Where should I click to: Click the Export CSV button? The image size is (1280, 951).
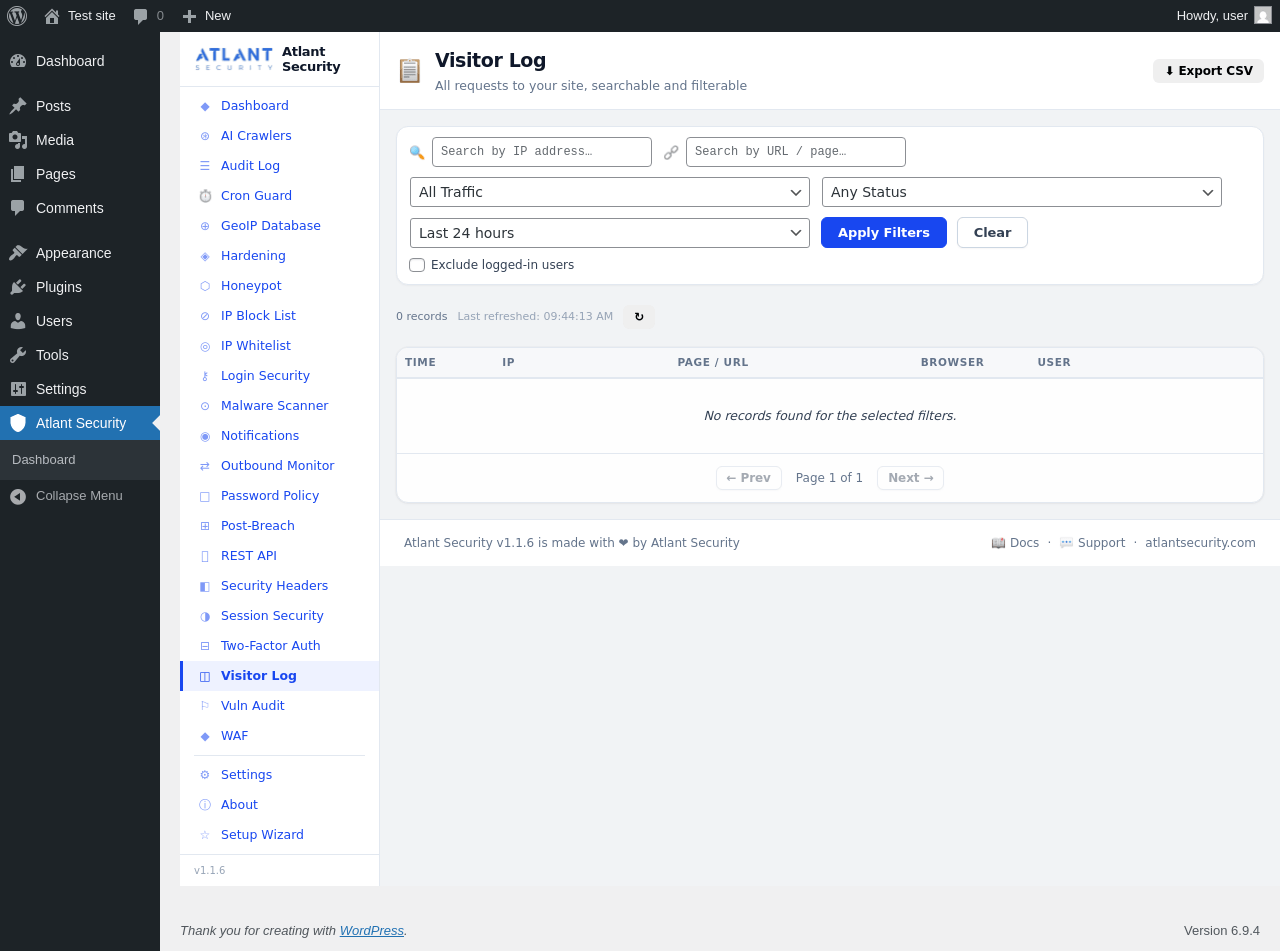[x=1208, y=71]
